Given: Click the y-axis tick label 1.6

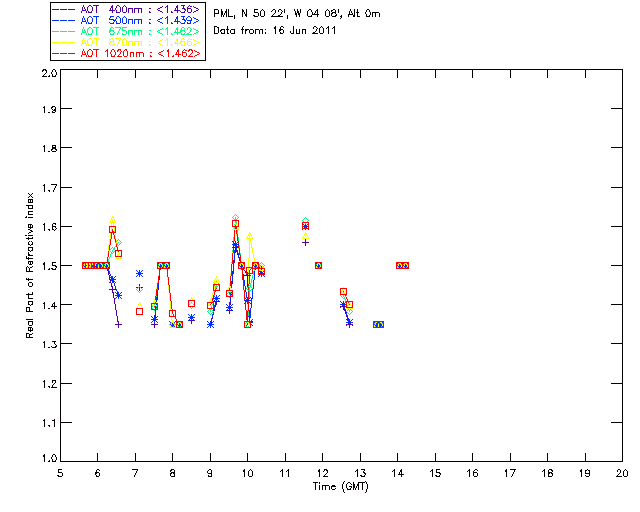Looking at the screenshot, I should click(x=49, y=227).
